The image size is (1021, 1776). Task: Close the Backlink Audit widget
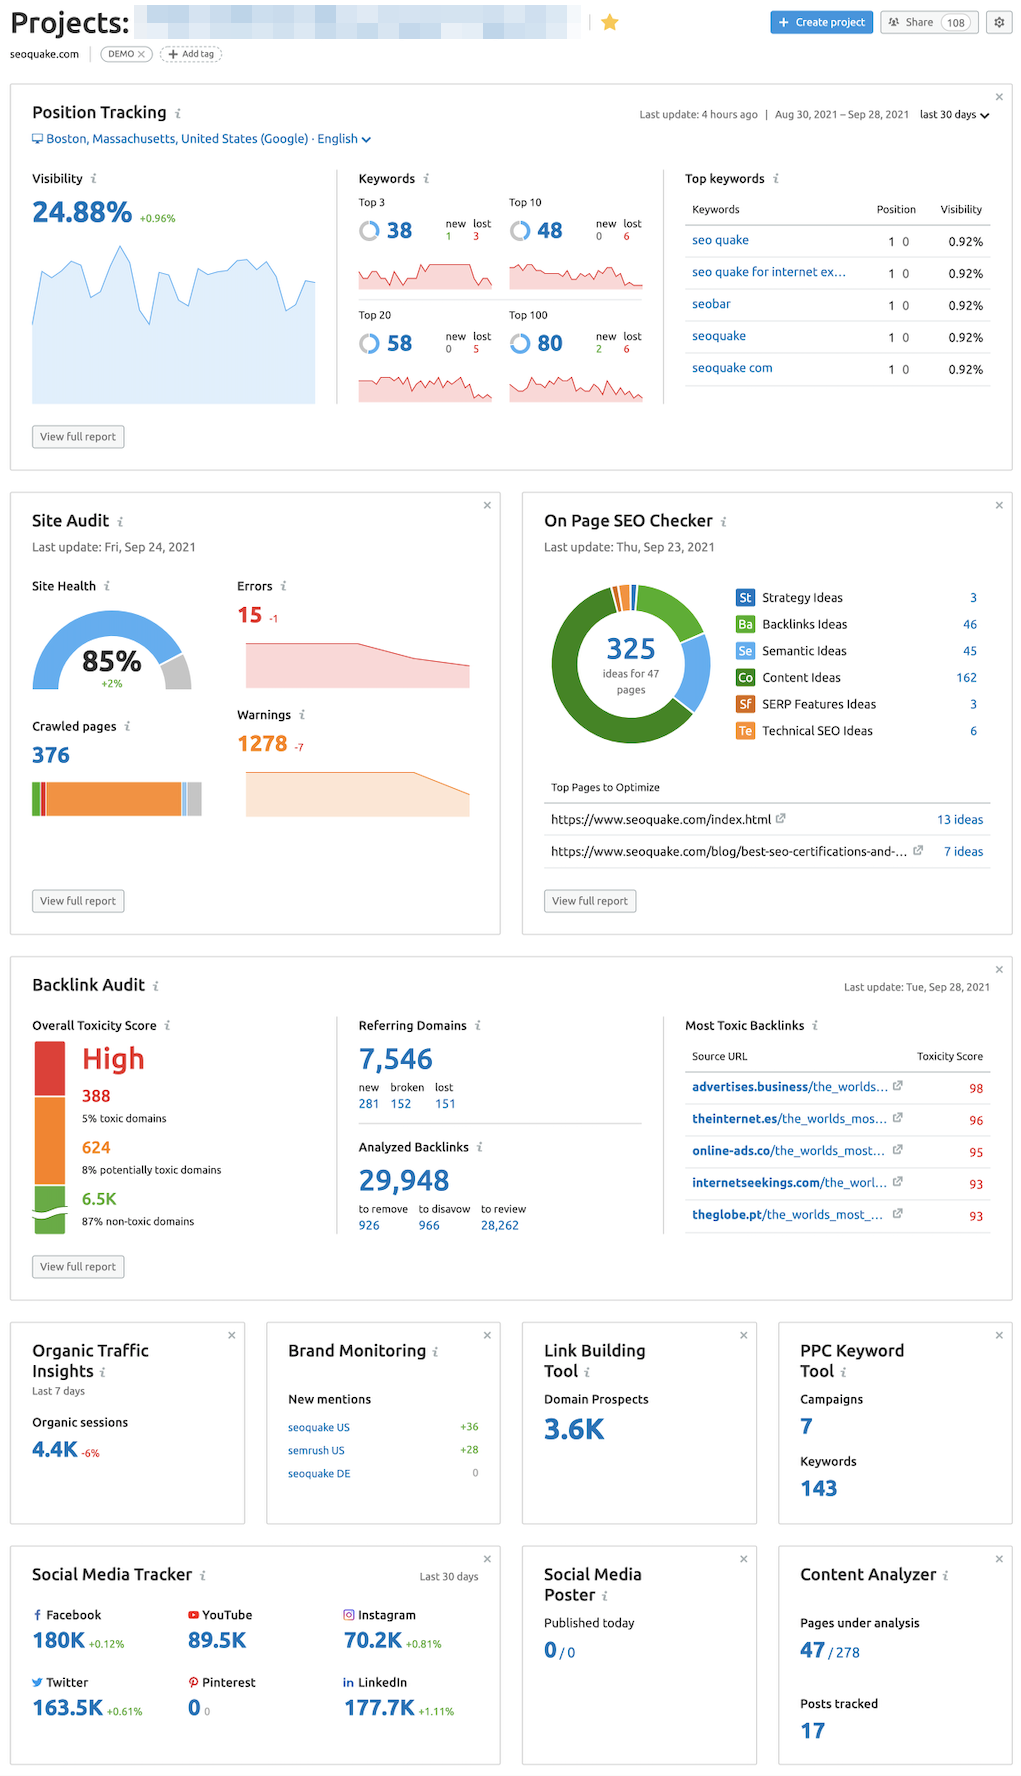pyautogui.click(x=999, y=969)
